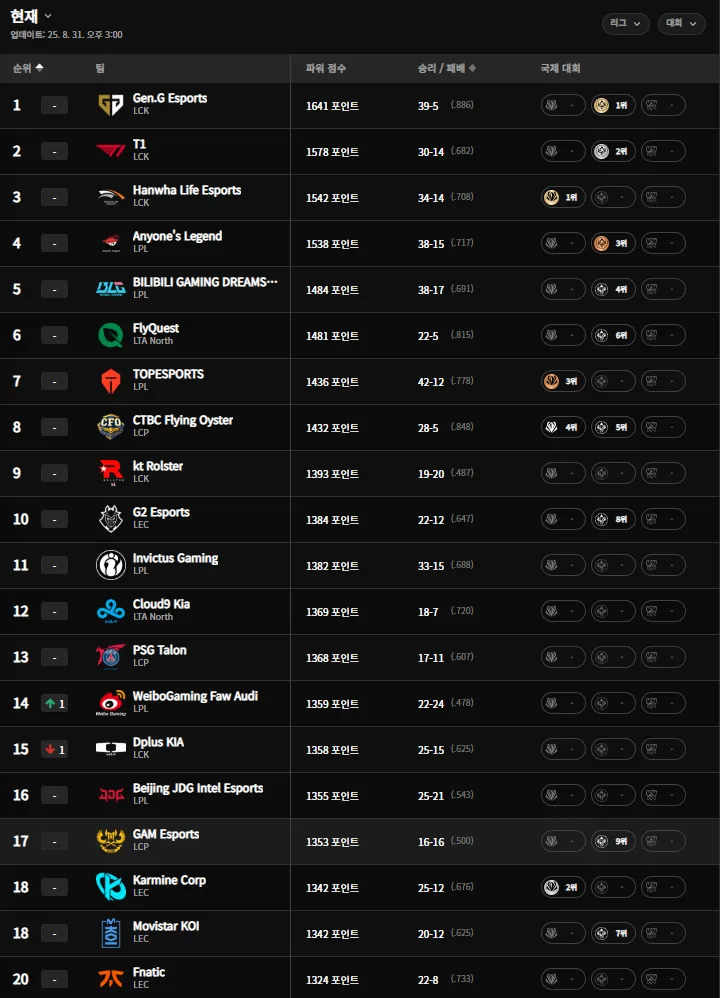The height and width of the screenshot is (998, 720).
Task: Click WeiboGaming's green up-arrow rank change
Action: coord(54,703)
